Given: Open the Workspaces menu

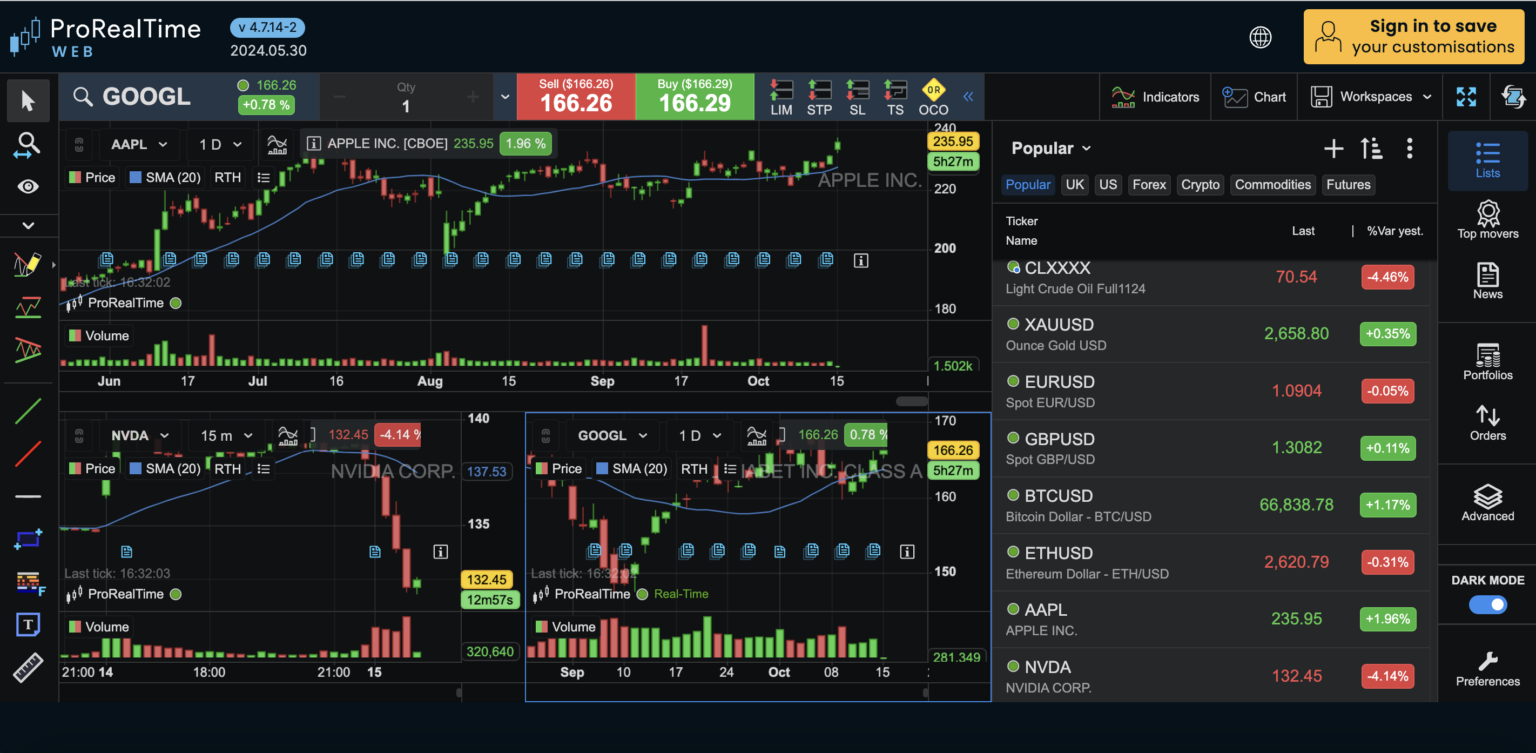Looking at the screenshot, I should 1371,96.
